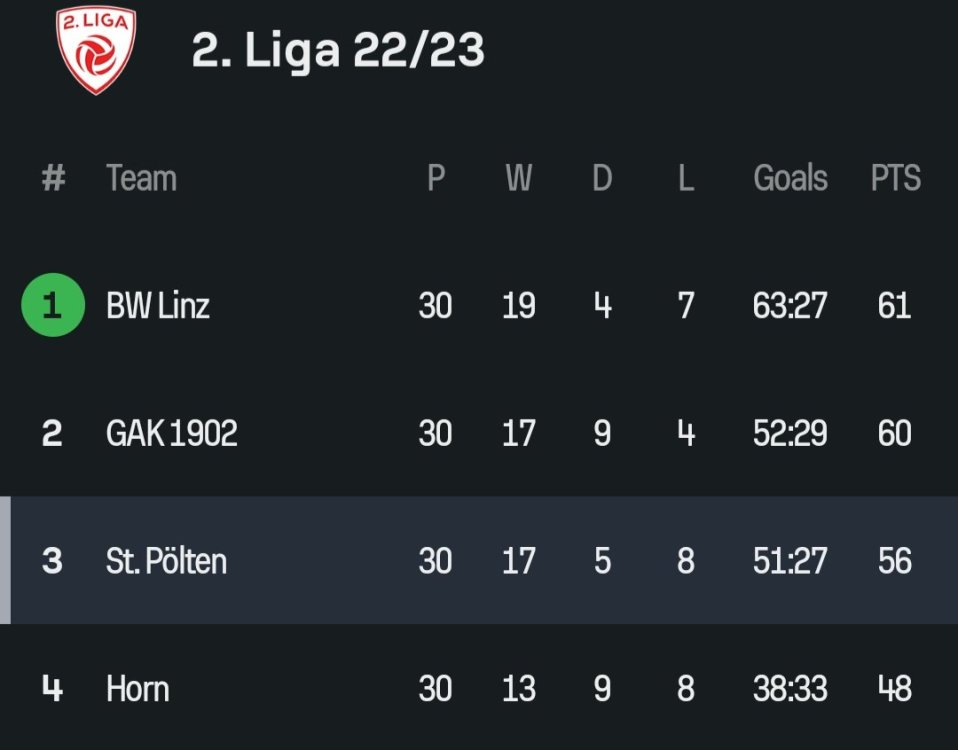The height and width of the screenshot is (750, 958).
Task: Sort standings by the W column
Action: point(518,178)
